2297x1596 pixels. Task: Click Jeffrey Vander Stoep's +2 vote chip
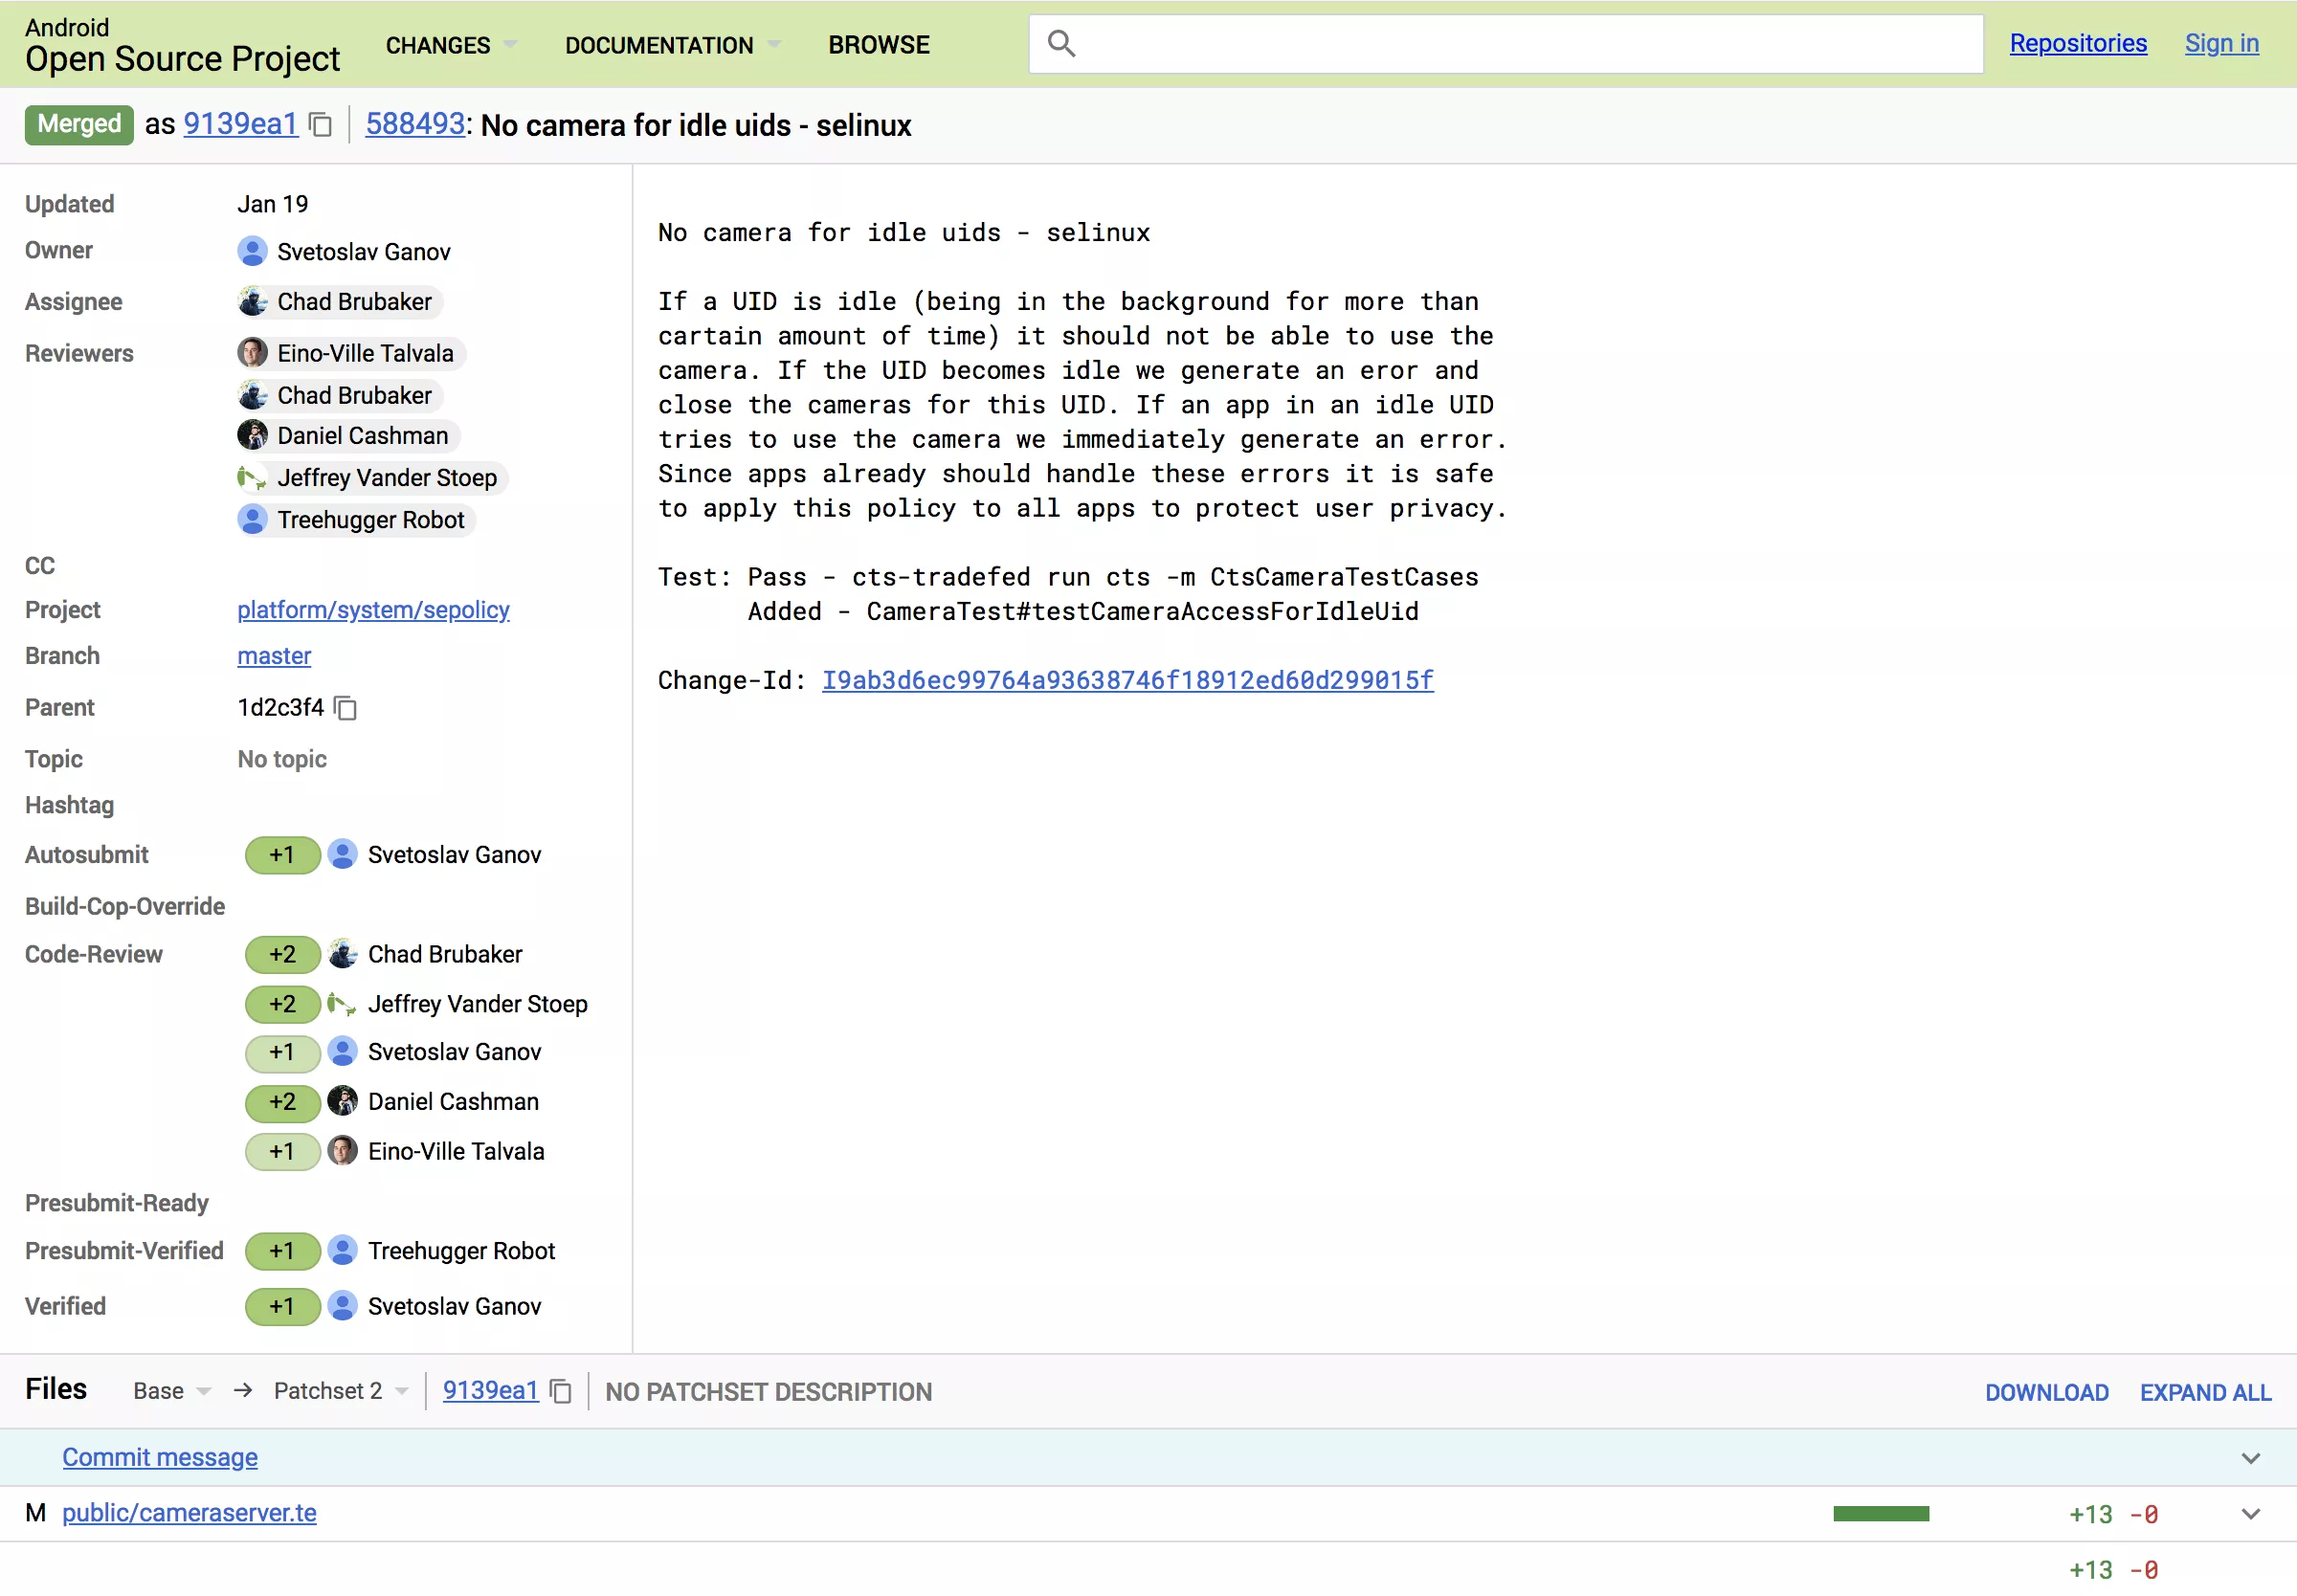coord(283,1004)
